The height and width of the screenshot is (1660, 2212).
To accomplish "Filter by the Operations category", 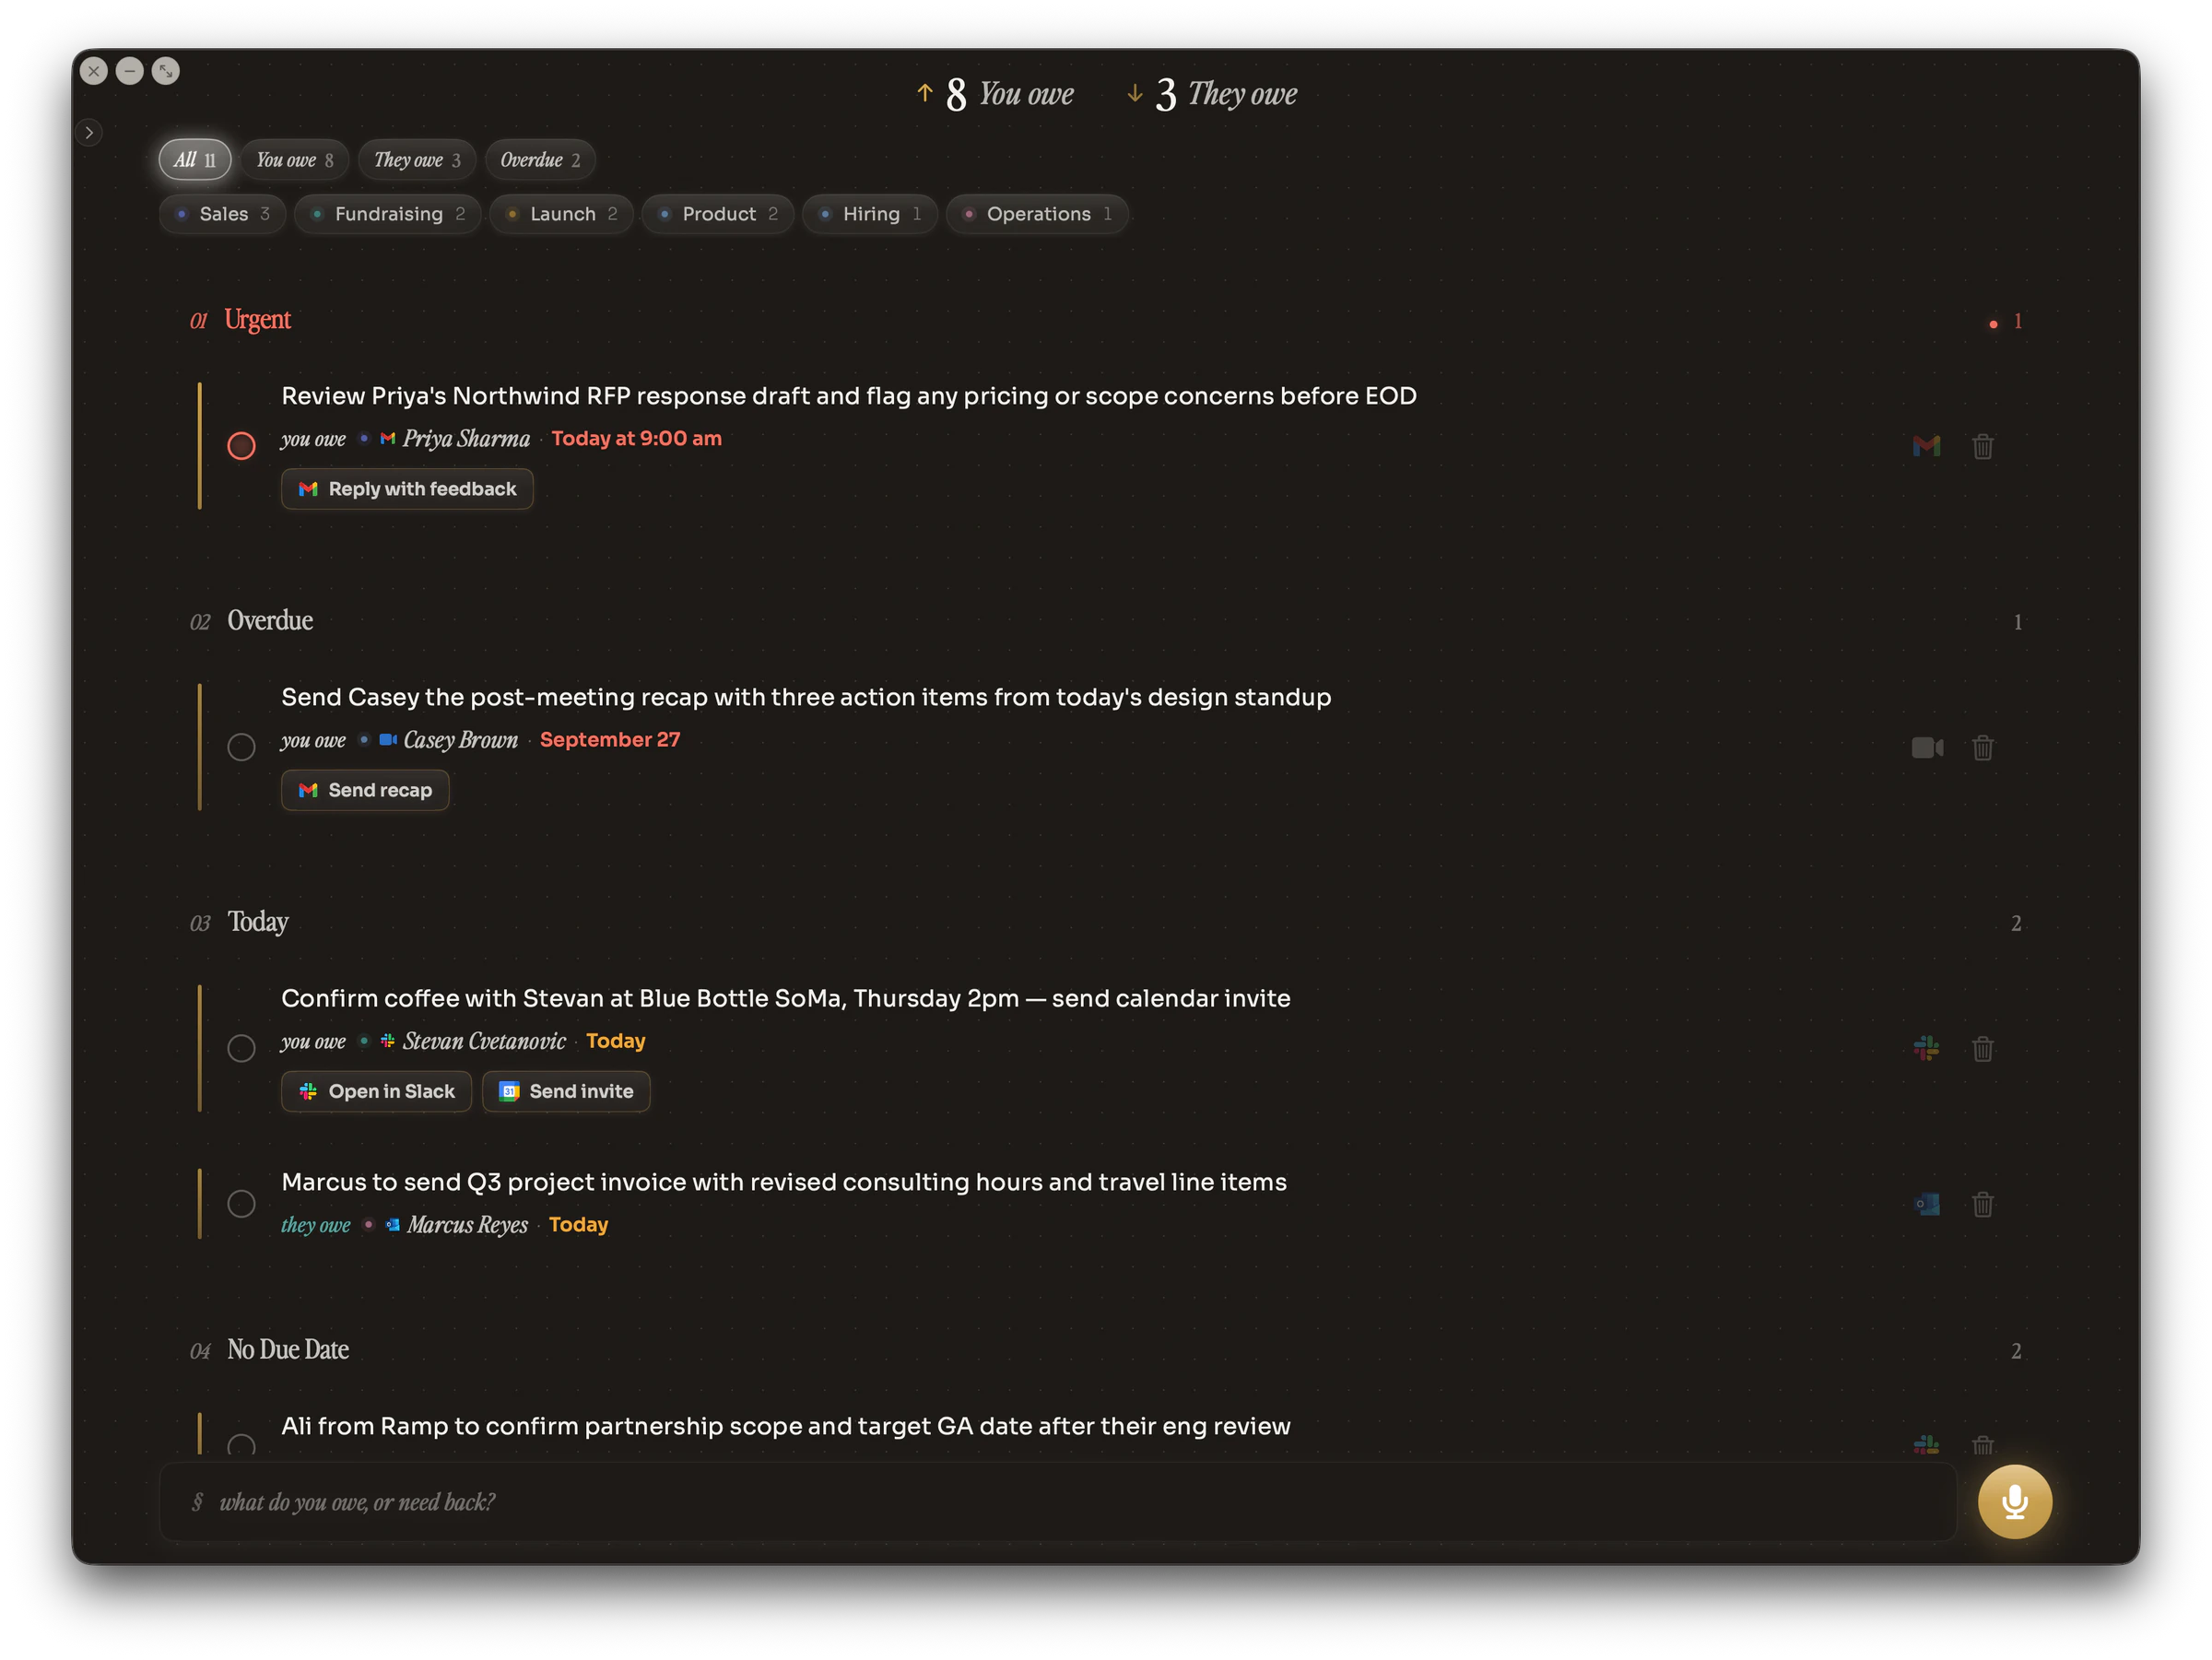I will point(1037,214).
